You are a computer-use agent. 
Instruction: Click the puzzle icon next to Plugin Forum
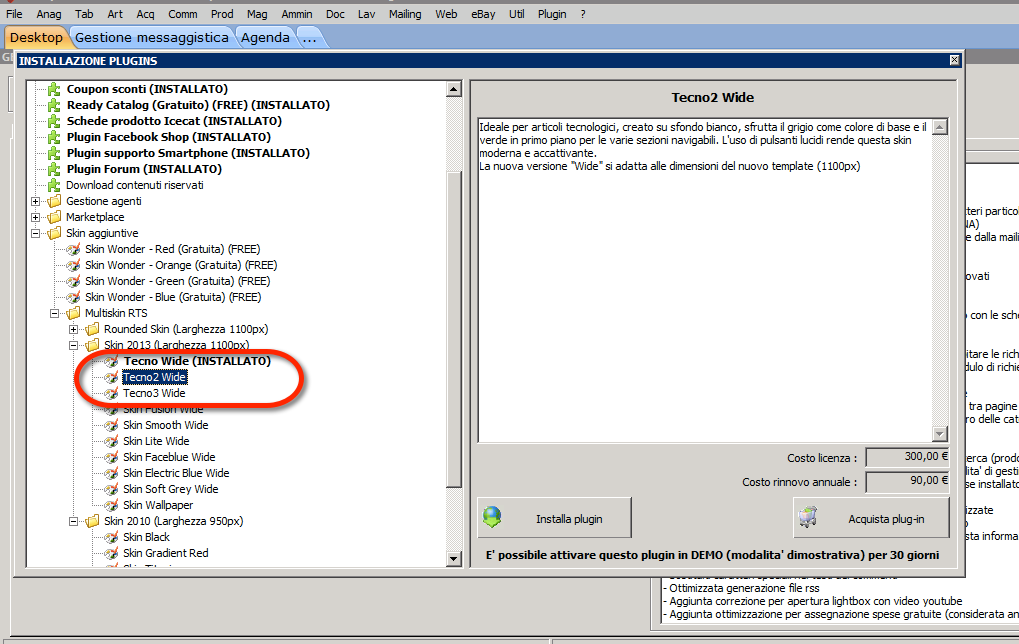click(54, 169)
